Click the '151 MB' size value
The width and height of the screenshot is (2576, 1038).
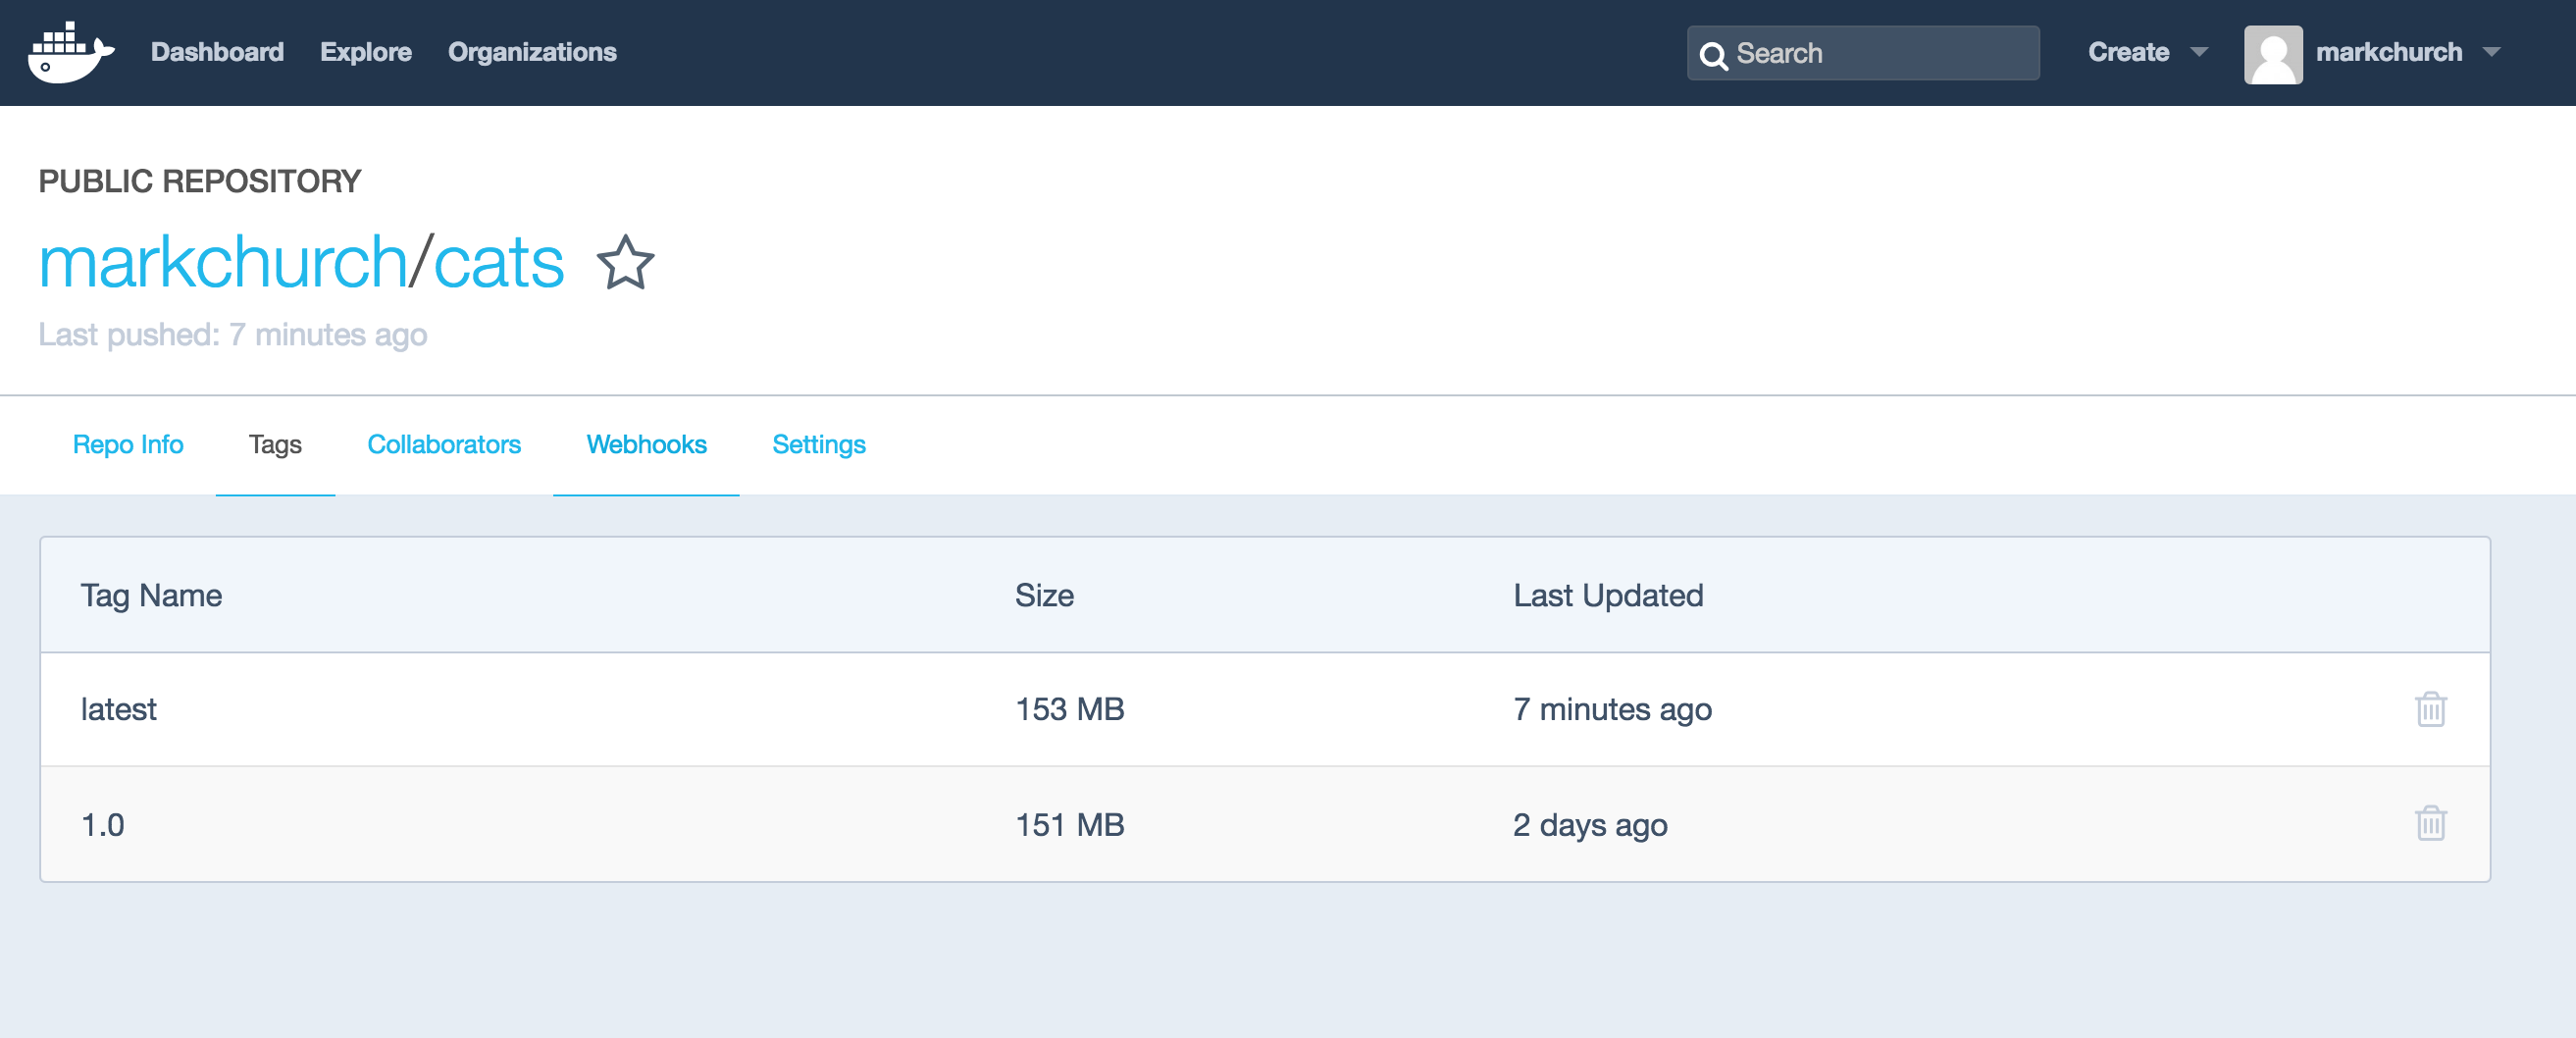[x=1069, y=824]
